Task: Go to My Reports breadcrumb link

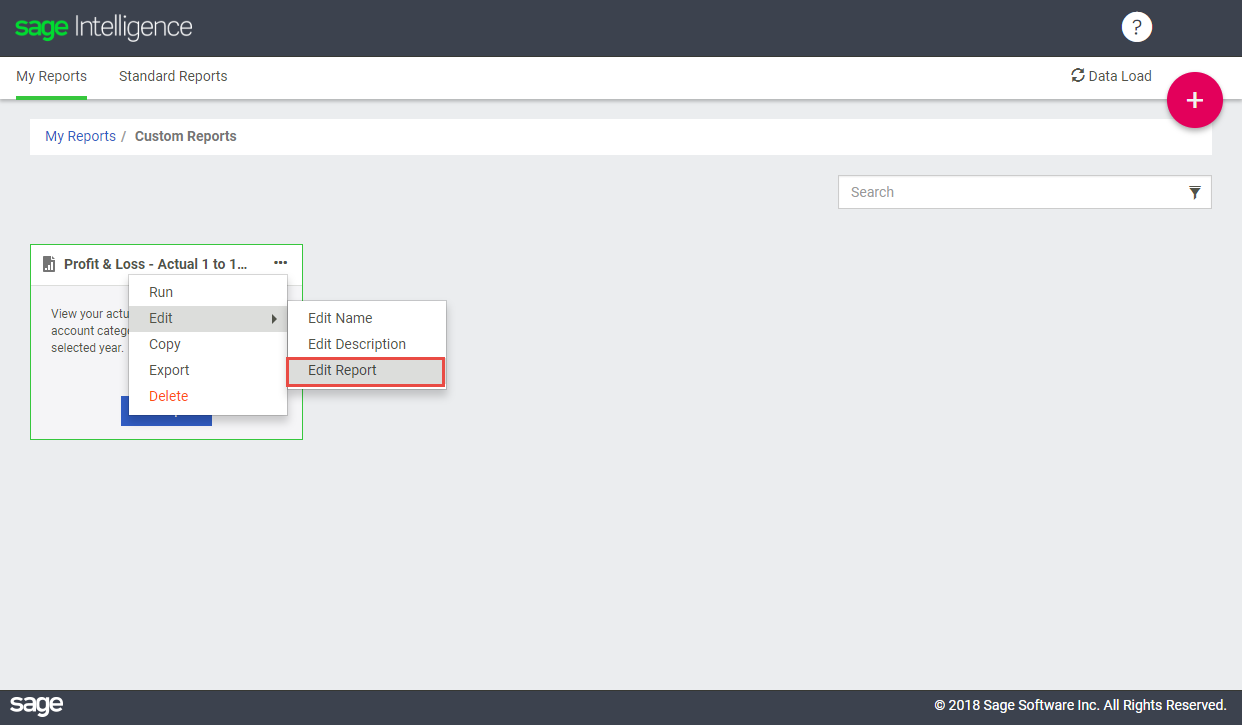Action: point(80,136)
